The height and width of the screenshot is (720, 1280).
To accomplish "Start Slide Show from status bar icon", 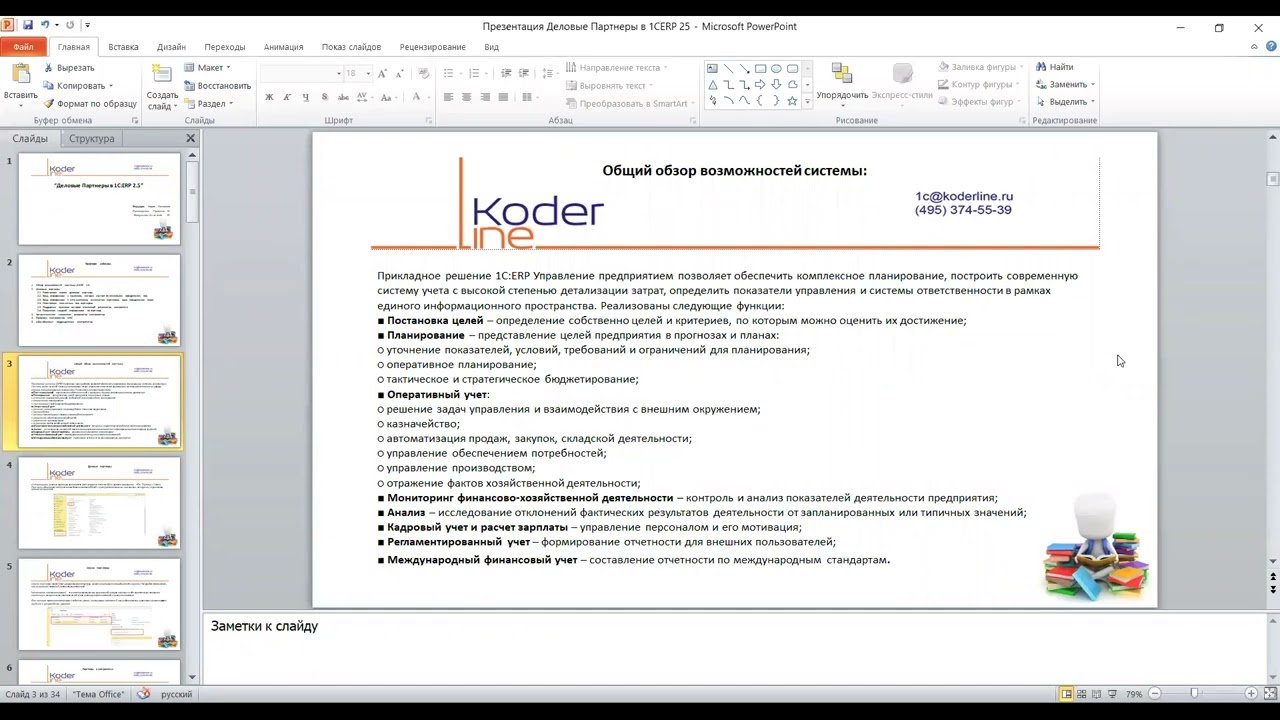I will point(1112,694).
